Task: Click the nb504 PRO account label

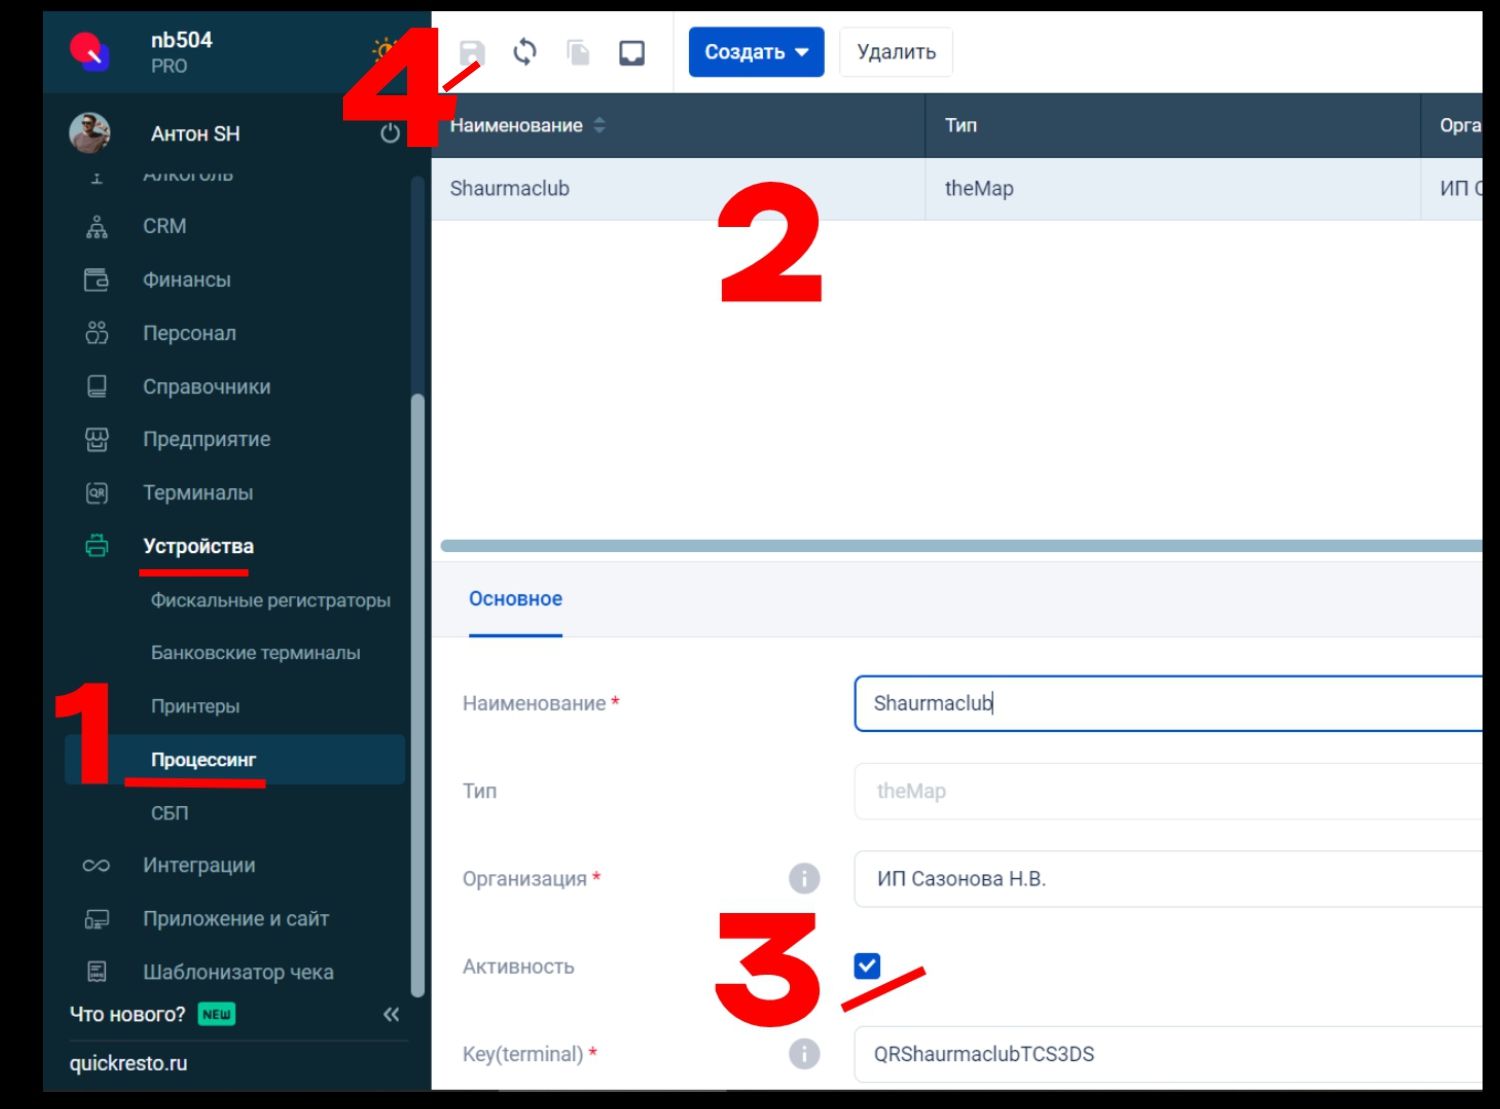Action: tap(181, 52)
